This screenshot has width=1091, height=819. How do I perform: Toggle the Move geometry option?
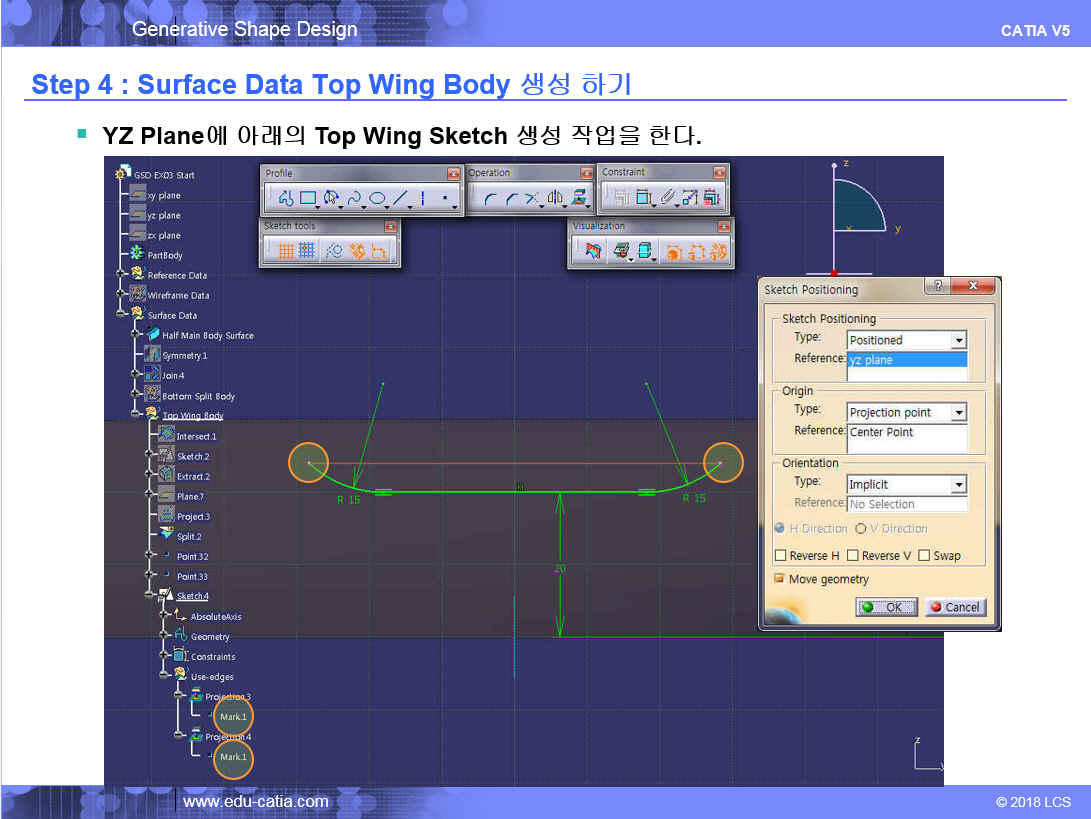tap(780, 579)
